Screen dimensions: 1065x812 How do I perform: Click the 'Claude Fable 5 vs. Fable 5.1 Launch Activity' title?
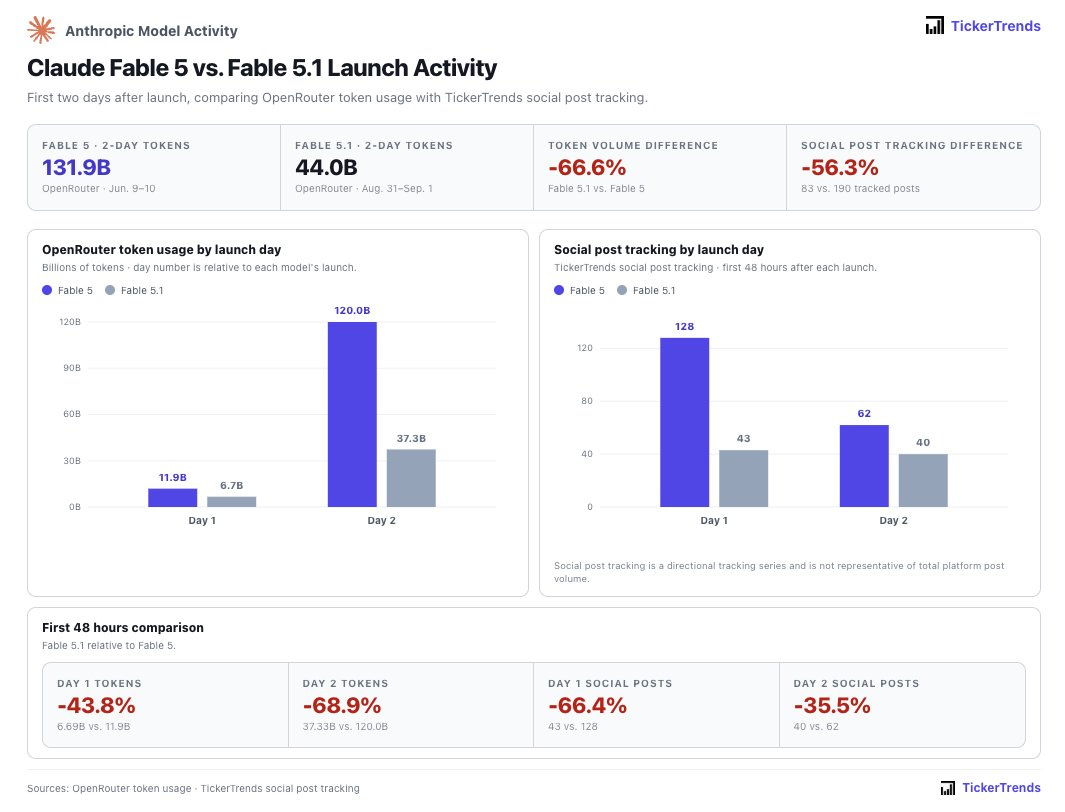[x=262, y=68]
